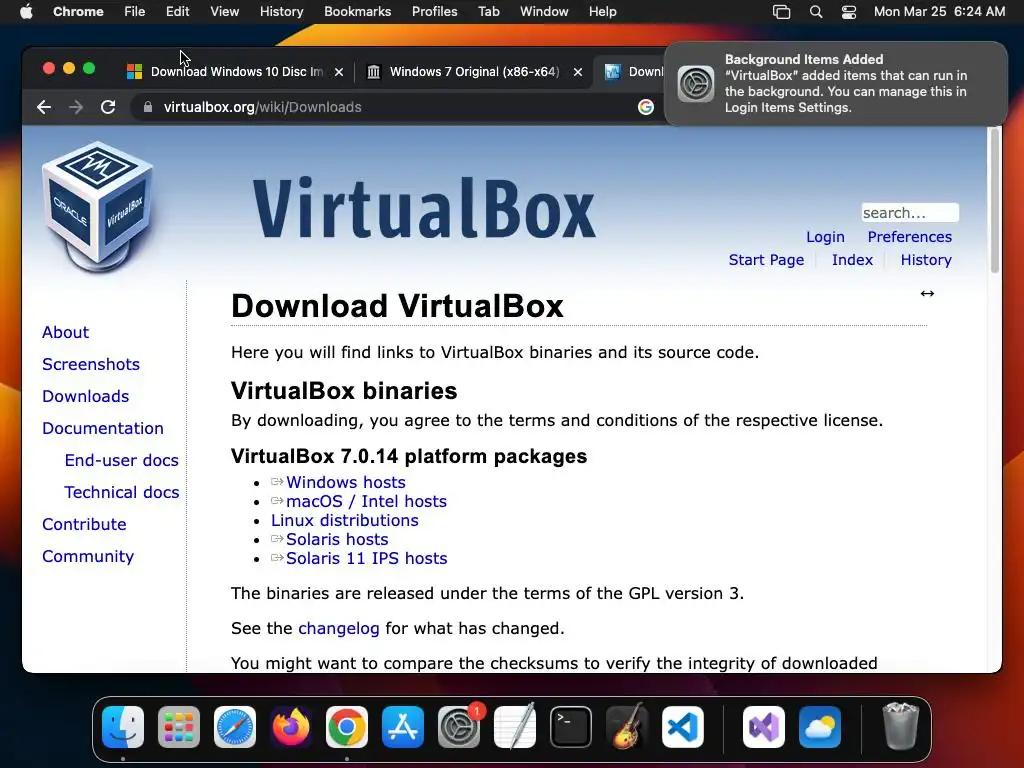Click the Solaris hosts link

(337, 539)
